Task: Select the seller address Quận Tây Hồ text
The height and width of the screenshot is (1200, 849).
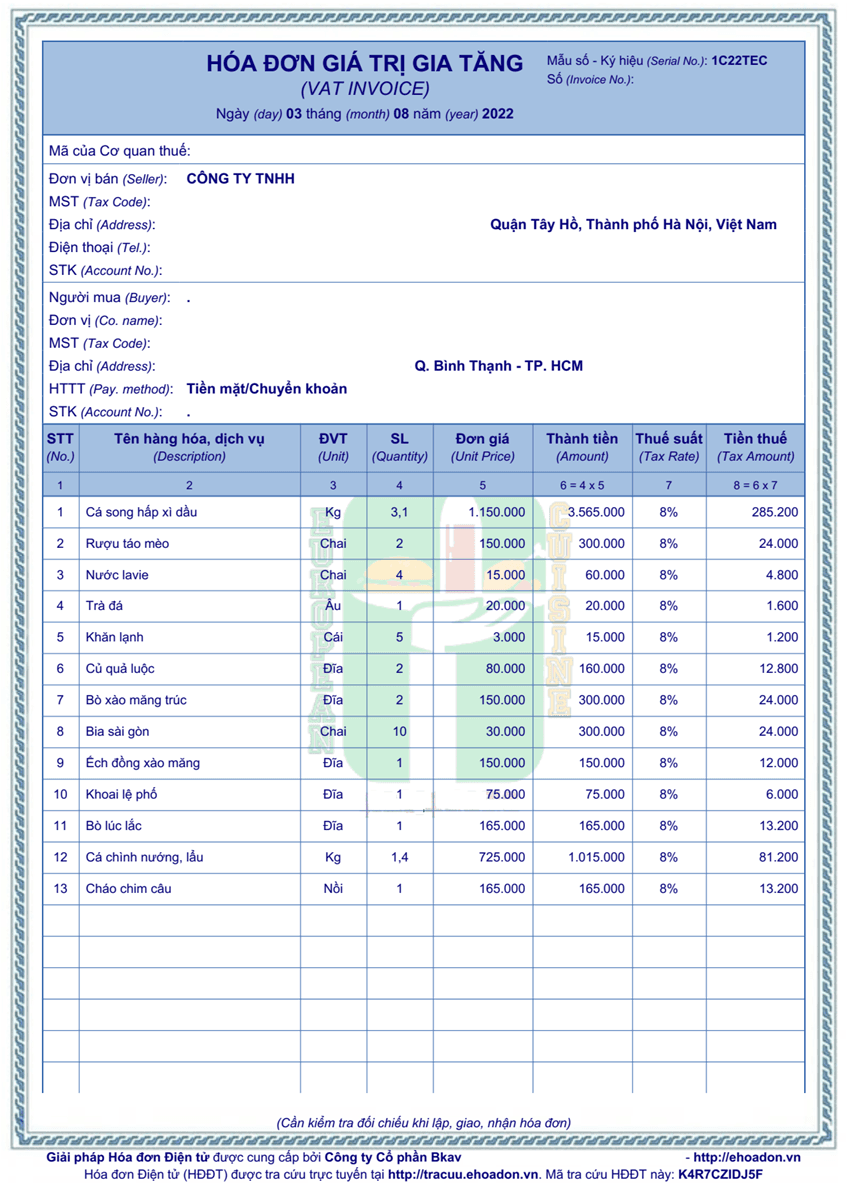Action: coord(633,225)
